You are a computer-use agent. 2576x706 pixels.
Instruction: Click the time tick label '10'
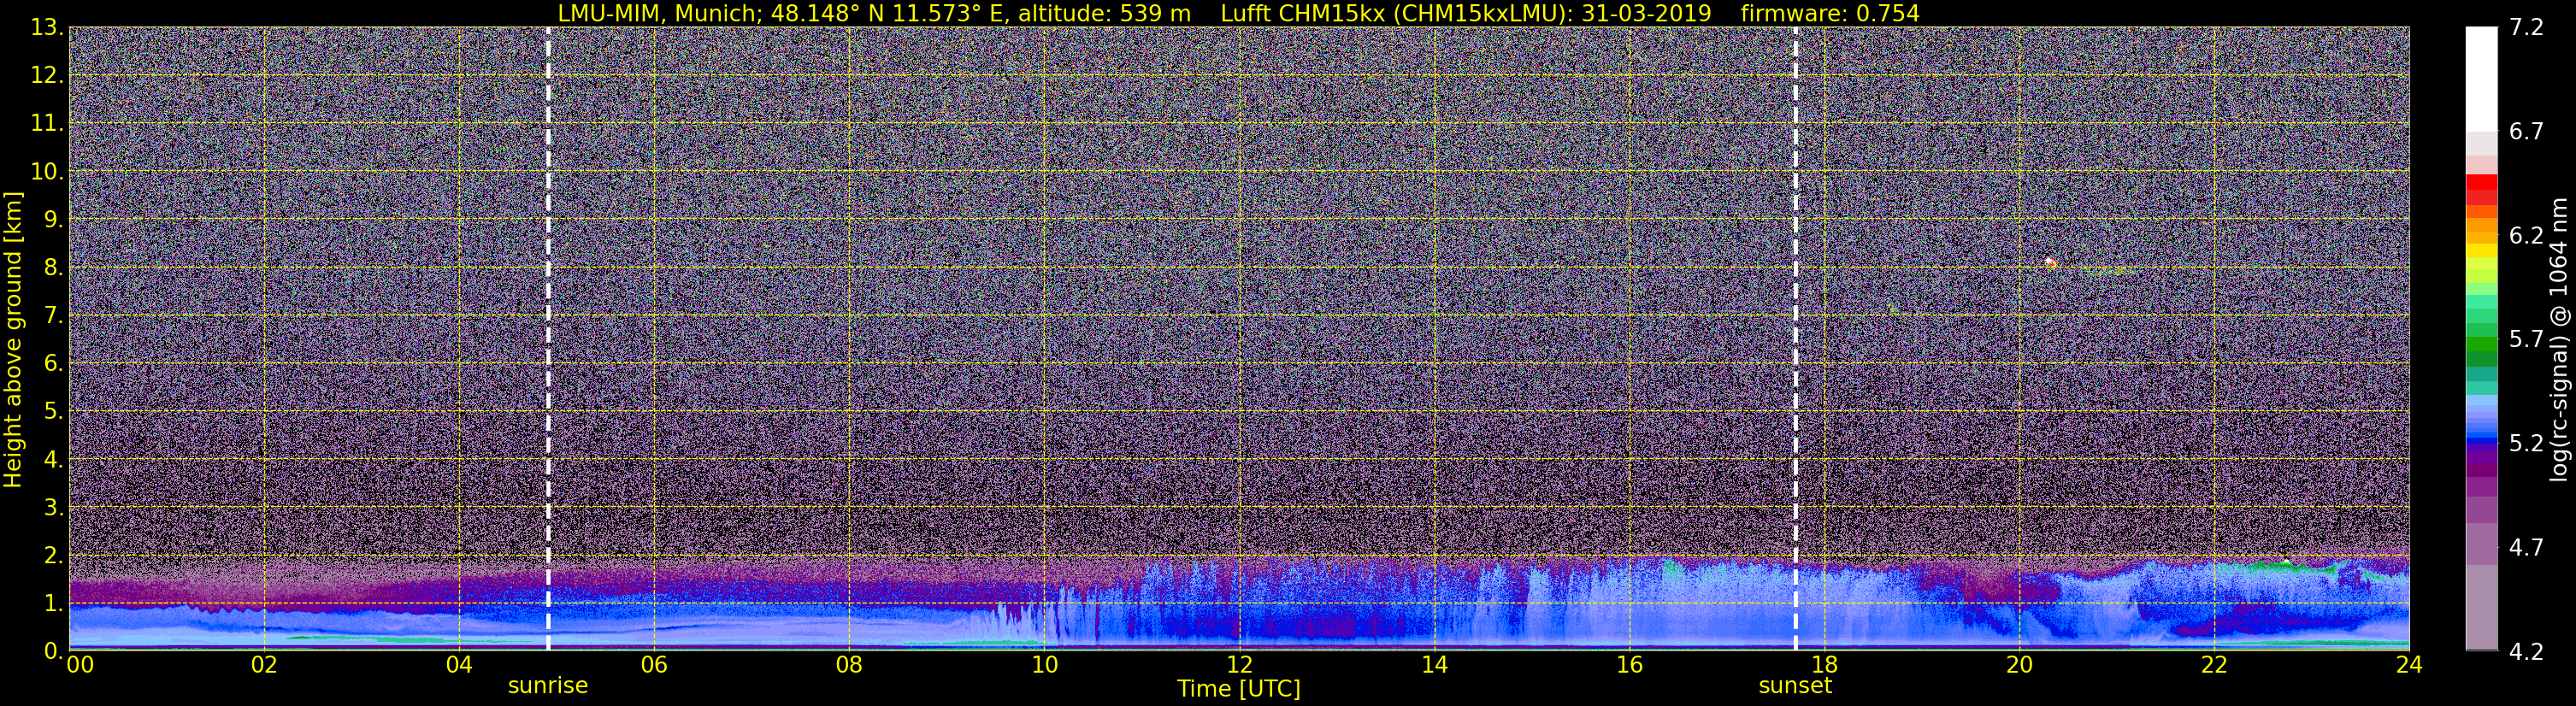[x=1044, y=665]
